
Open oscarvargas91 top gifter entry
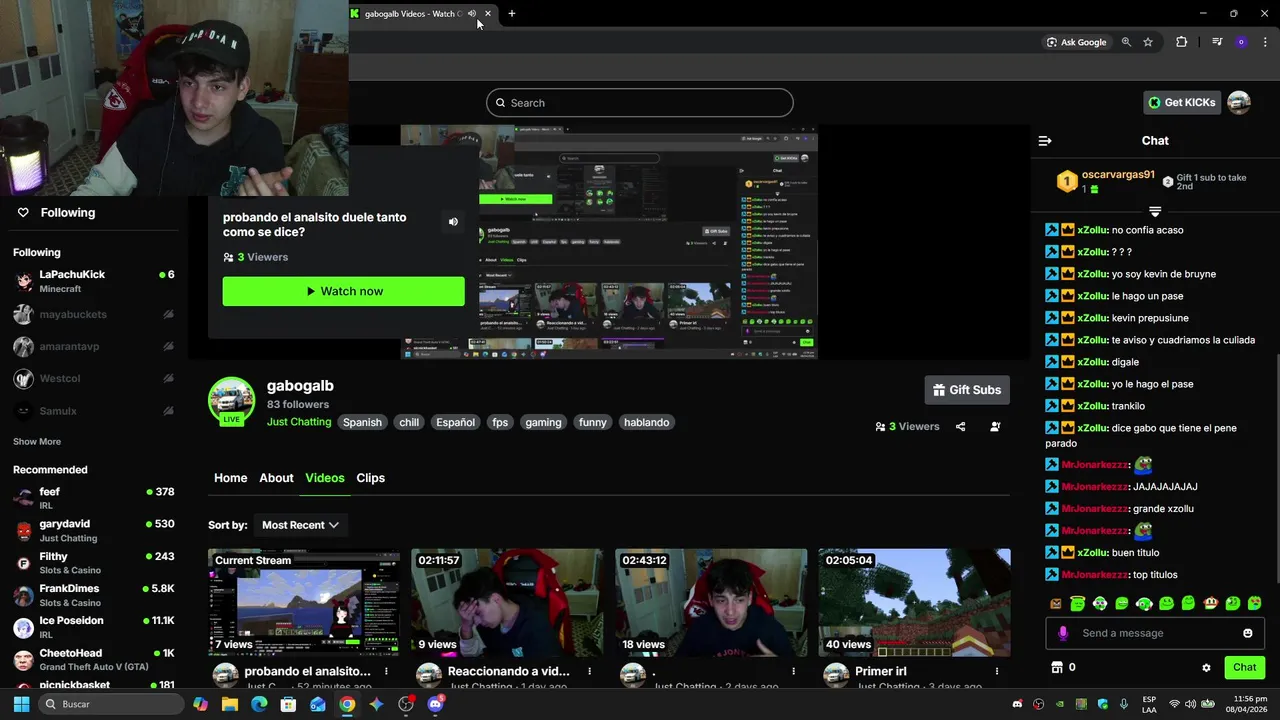pos(1106,181)
